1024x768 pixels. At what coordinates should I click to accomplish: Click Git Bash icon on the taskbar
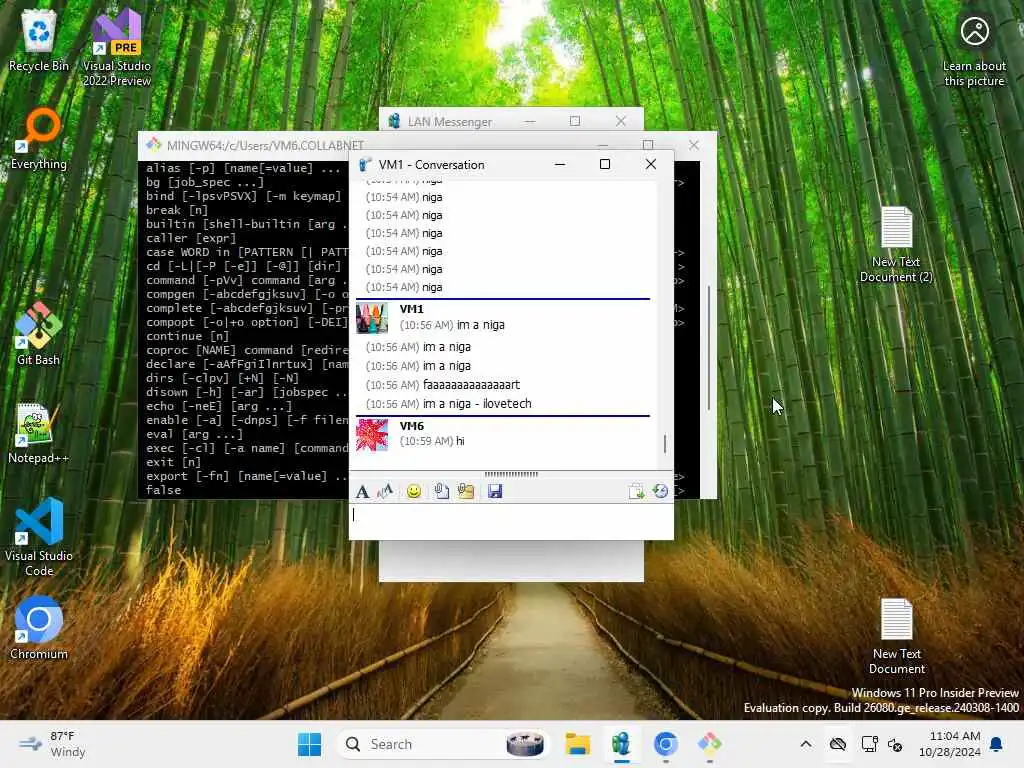pyautogui.click(x=709, y=744)
